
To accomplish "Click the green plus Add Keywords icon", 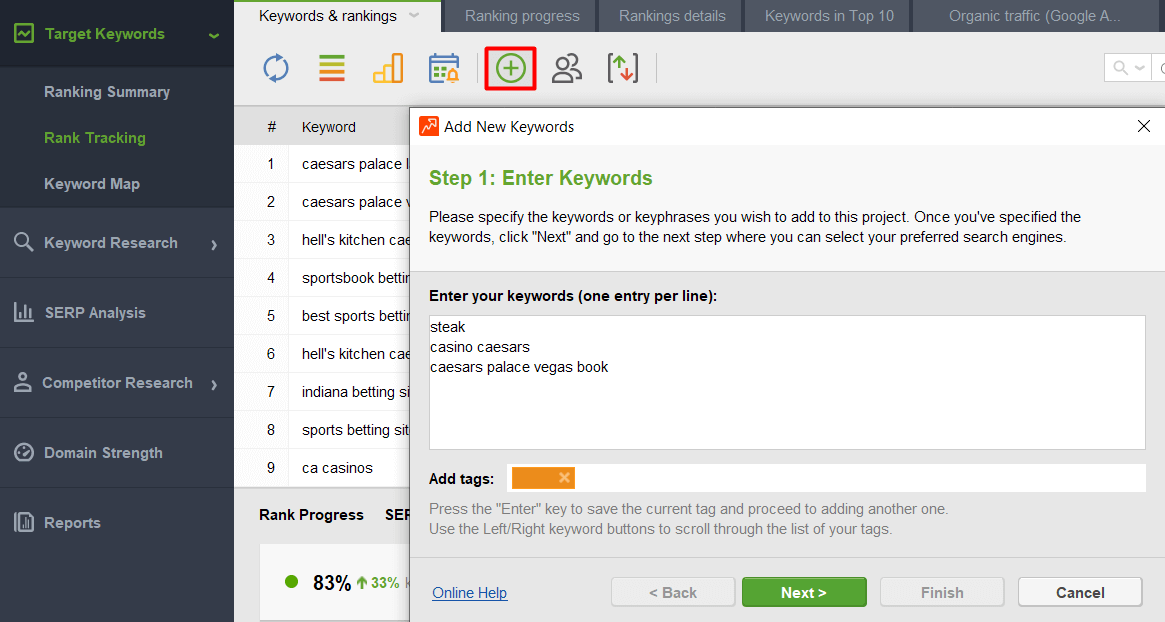I will pos(510,68).
